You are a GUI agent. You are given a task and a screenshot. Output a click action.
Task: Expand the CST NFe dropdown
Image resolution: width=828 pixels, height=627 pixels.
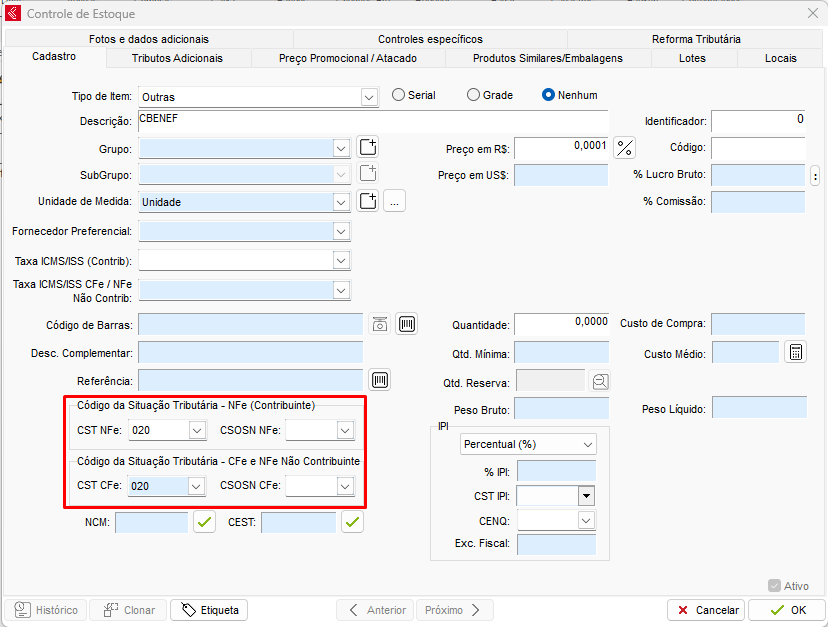196,430
